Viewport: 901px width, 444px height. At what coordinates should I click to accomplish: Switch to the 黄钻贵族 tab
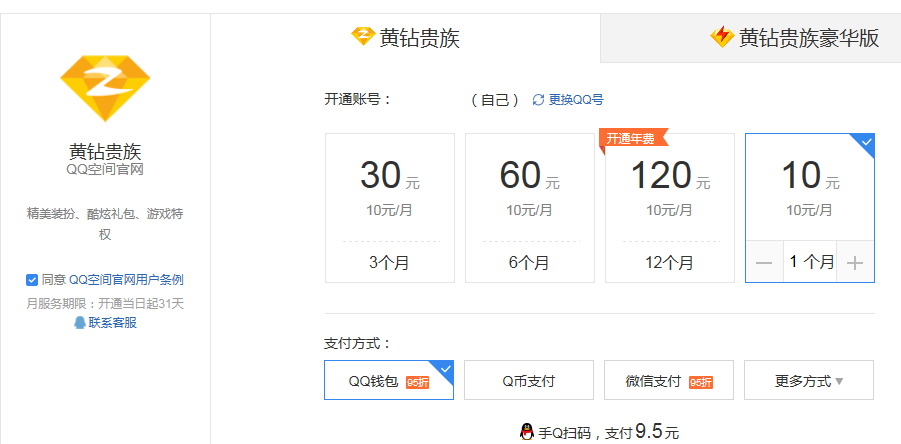[x=406, y=38]
